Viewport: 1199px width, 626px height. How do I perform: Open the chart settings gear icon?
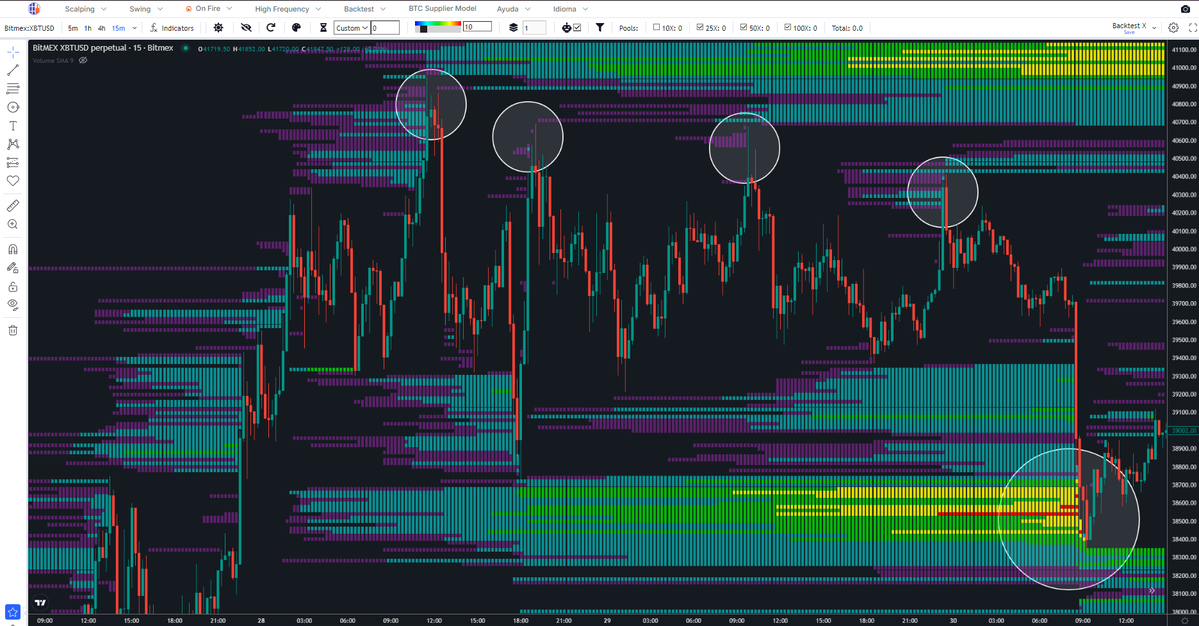(x=1173, y=28)
